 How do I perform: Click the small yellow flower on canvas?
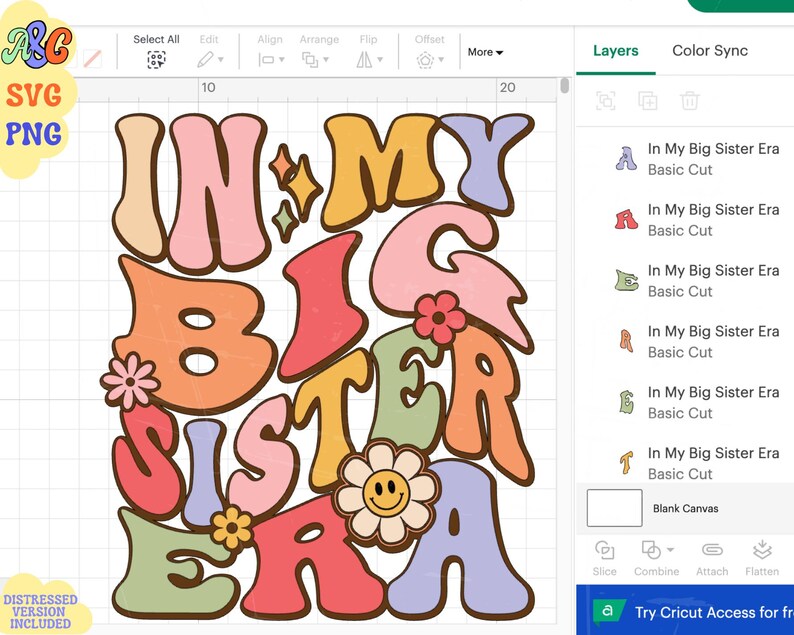(x=232, y=528)
